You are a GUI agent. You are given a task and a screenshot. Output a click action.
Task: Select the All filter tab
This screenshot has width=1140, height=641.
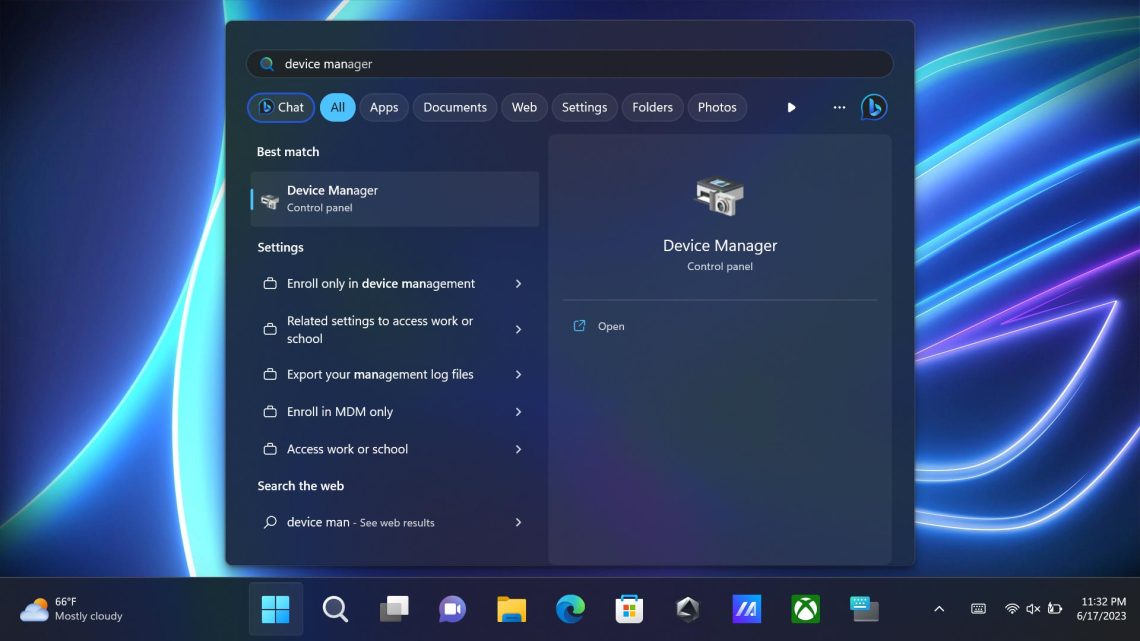[337, 108]
